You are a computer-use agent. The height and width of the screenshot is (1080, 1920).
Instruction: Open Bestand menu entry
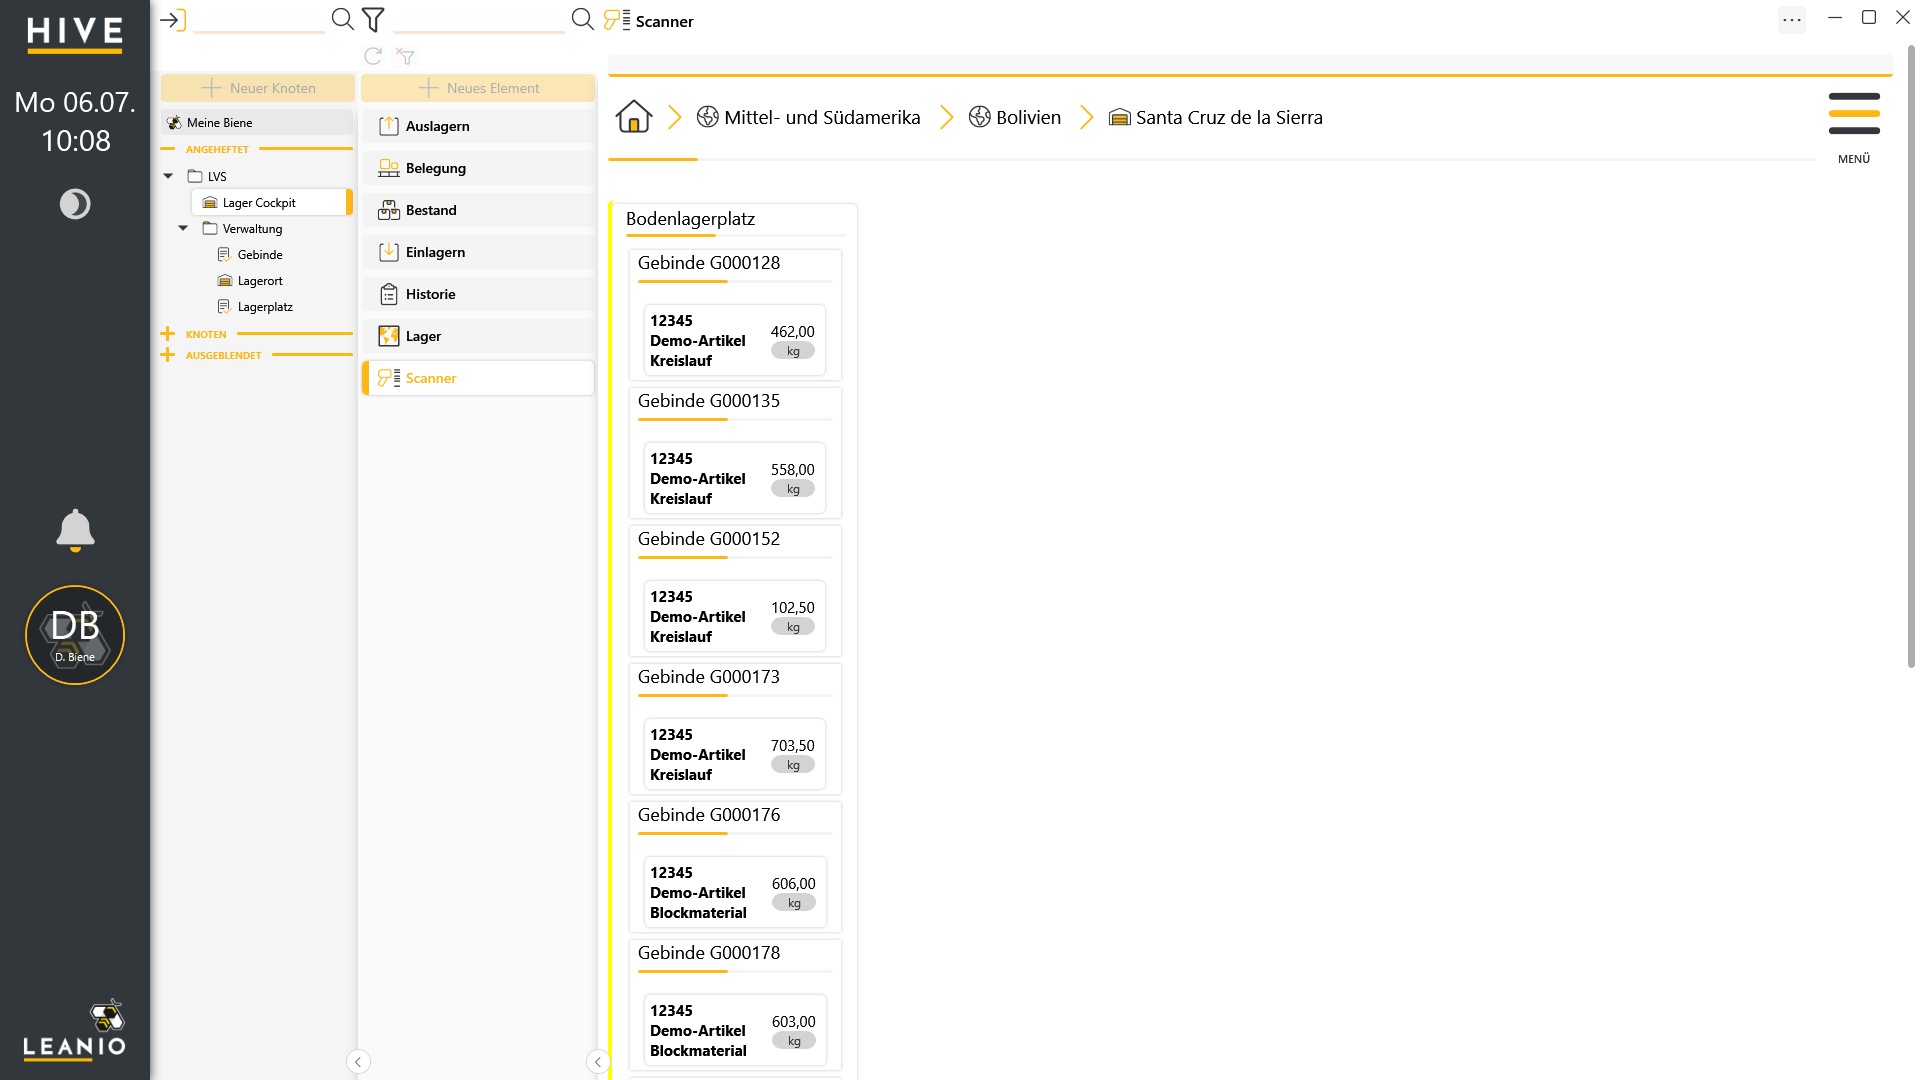(x=478, y=210)
